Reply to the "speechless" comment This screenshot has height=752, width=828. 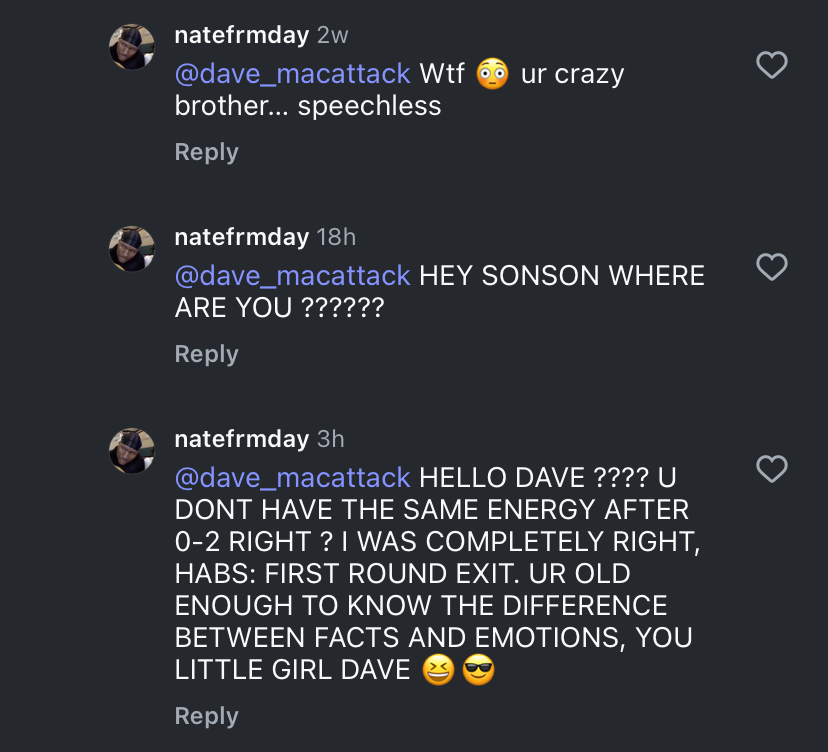click(x=206, y=152)
